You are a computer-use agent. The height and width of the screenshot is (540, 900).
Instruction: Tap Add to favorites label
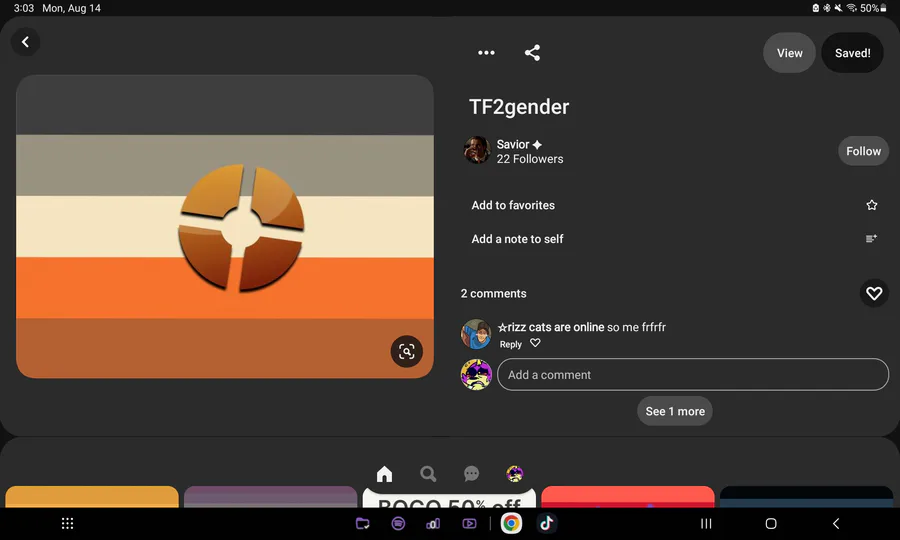tap(513, 205)
